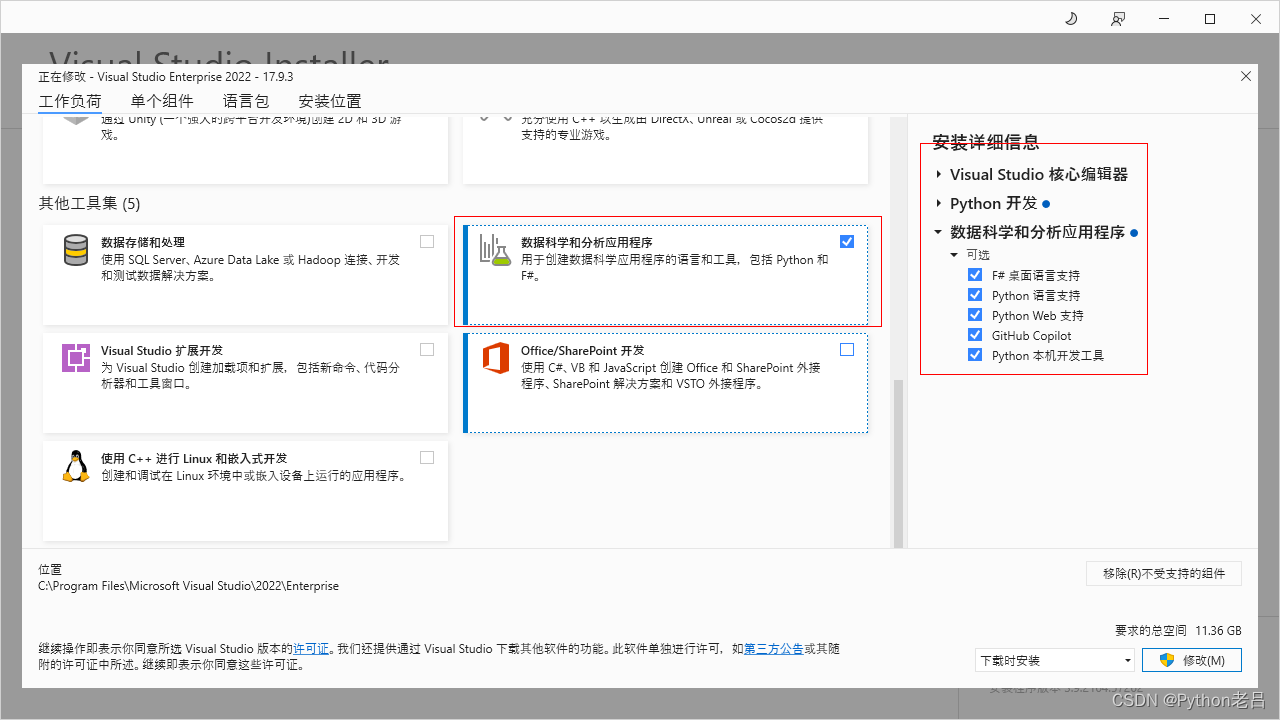Click the Linux penguin icon
This screenshot has height=720, width=1280.
tap(76, 466)
